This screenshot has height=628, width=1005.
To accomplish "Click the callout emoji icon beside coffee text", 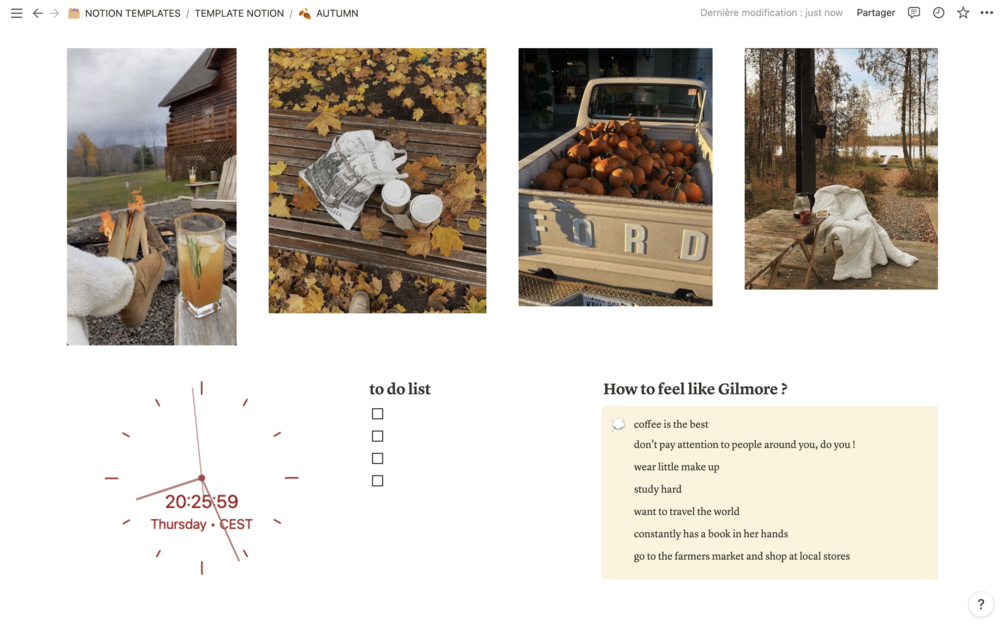I will point(619,424).
